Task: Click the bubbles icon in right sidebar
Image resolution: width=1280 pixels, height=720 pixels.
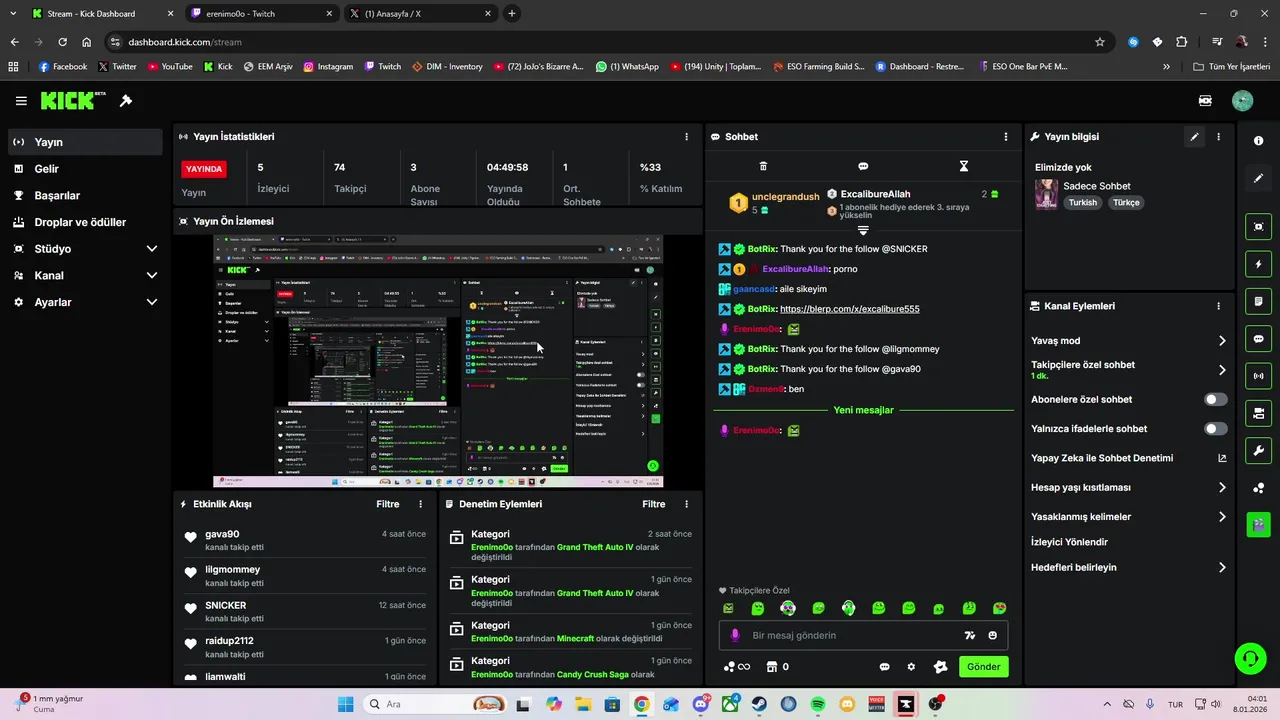Action: 1258,488
